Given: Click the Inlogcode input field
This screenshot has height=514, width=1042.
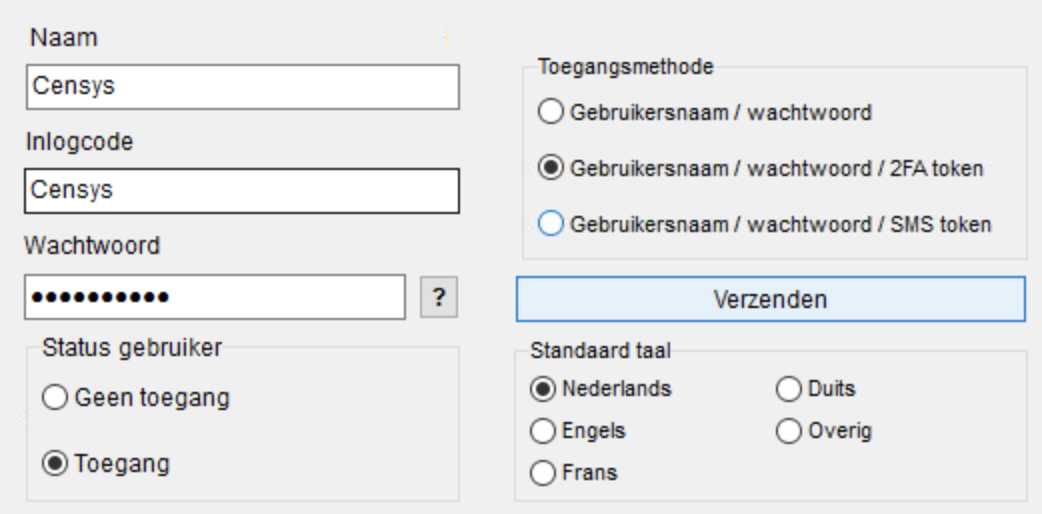Looking at the screenshot, I should point(242,191).
